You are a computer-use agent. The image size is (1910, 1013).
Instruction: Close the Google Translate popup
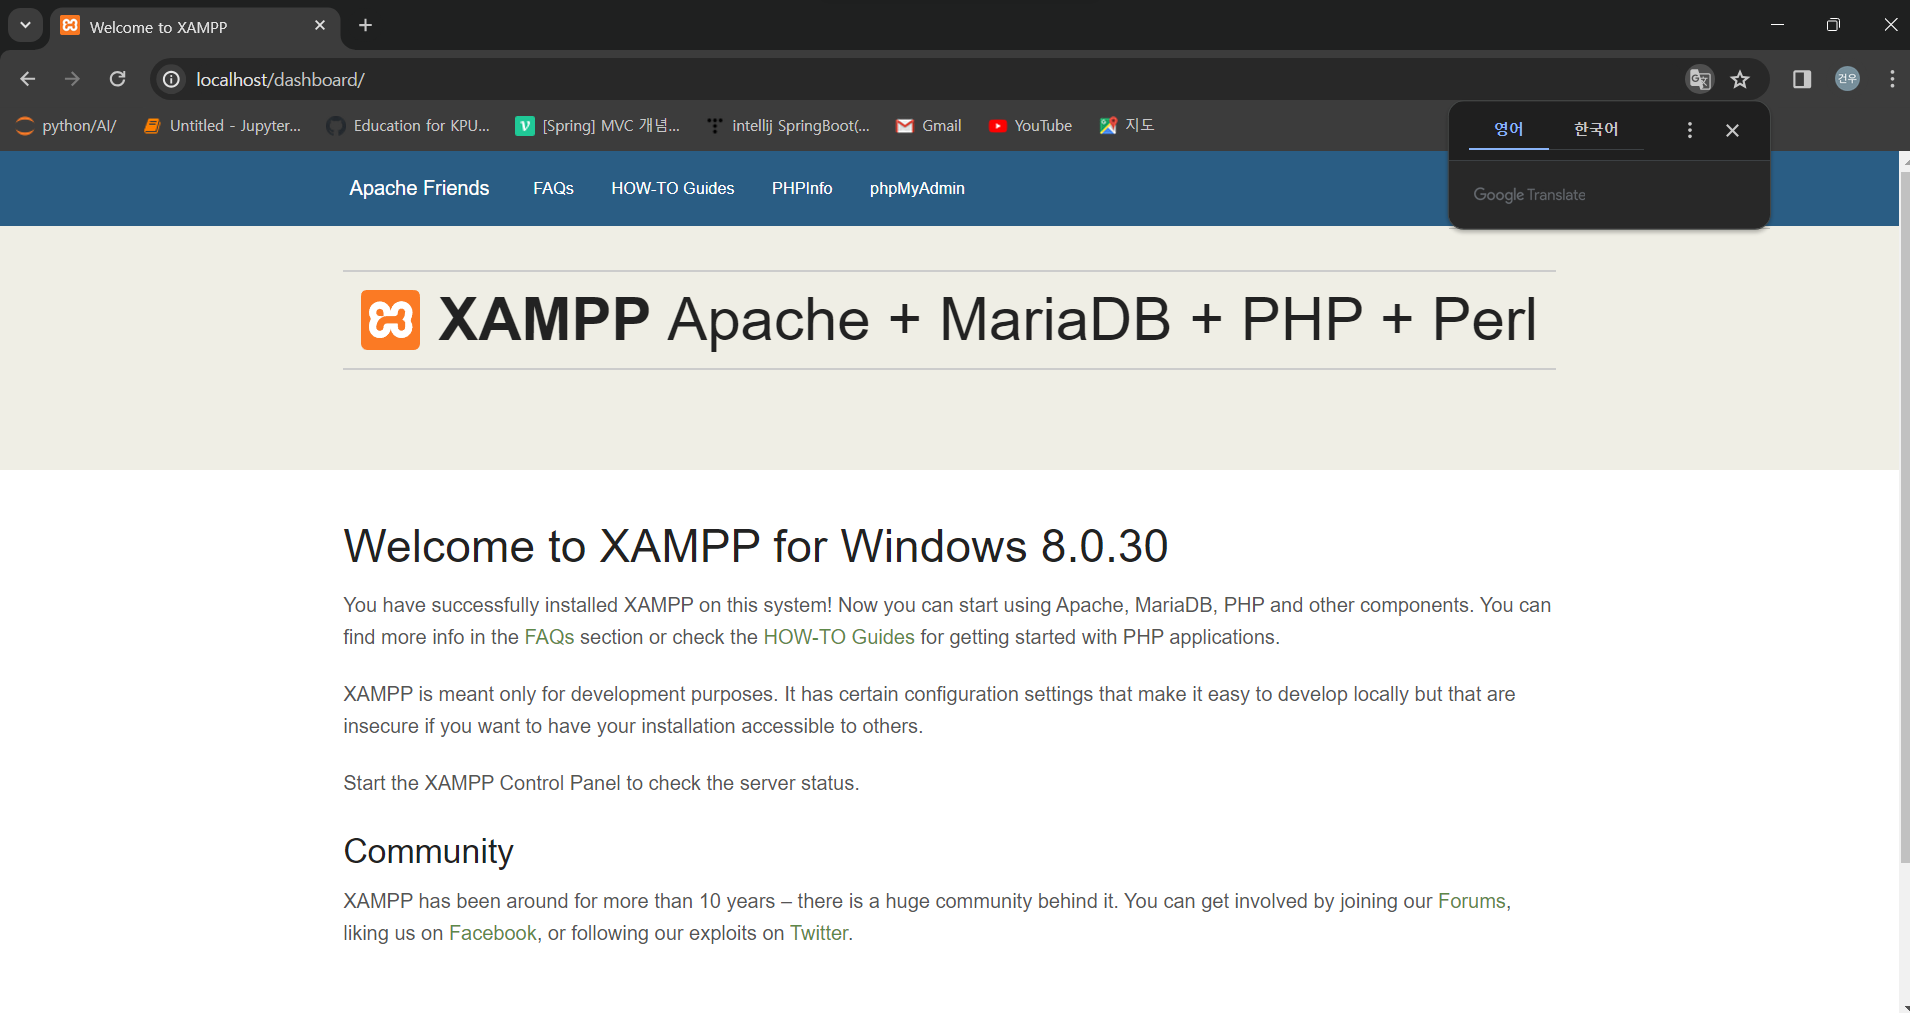tap(1733, 130)
